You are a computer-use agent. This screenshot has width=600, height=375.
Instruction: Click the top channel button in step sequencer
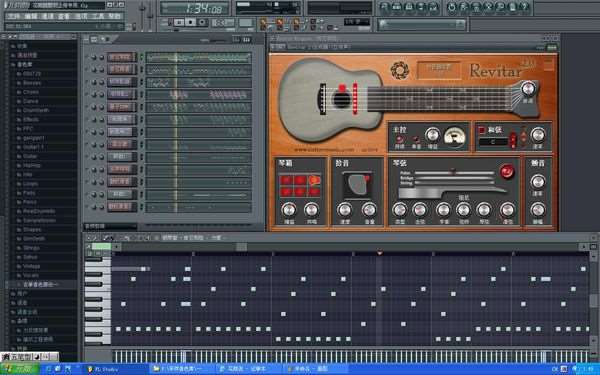(121, 57)
